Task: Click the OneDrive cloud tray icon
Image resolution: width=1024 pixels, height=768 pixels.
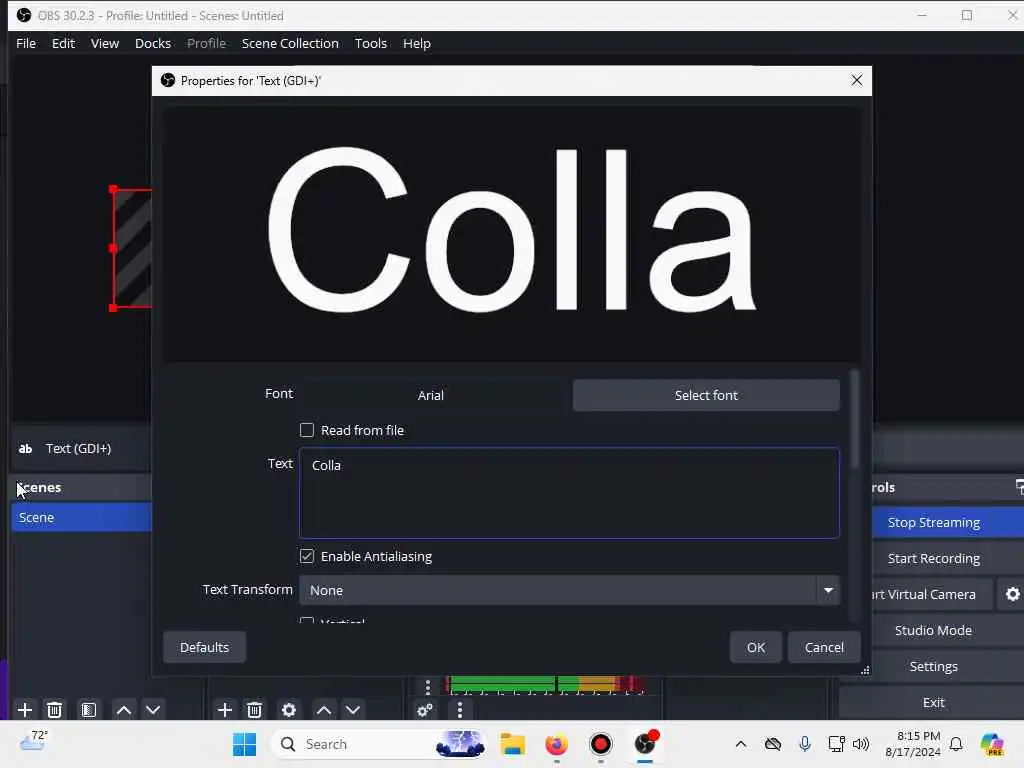Action: (773, 744)
